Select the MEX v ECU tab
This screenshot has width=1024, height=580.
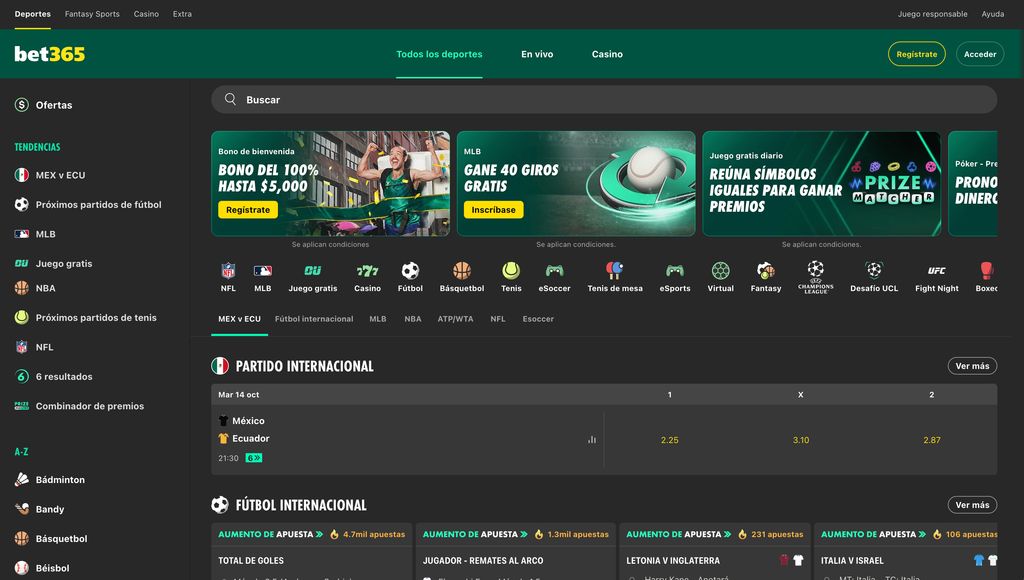tap(239, 319)
